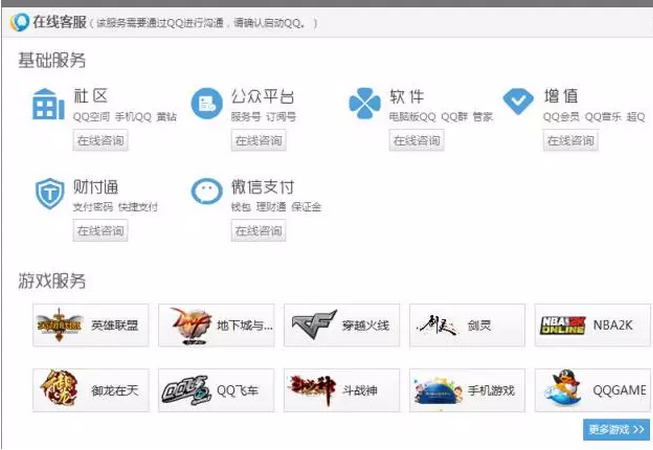Click the 穿越火线 game name
Image resolution: width=653 pixels, height=450 pixels.
click(x=366, y=325)
